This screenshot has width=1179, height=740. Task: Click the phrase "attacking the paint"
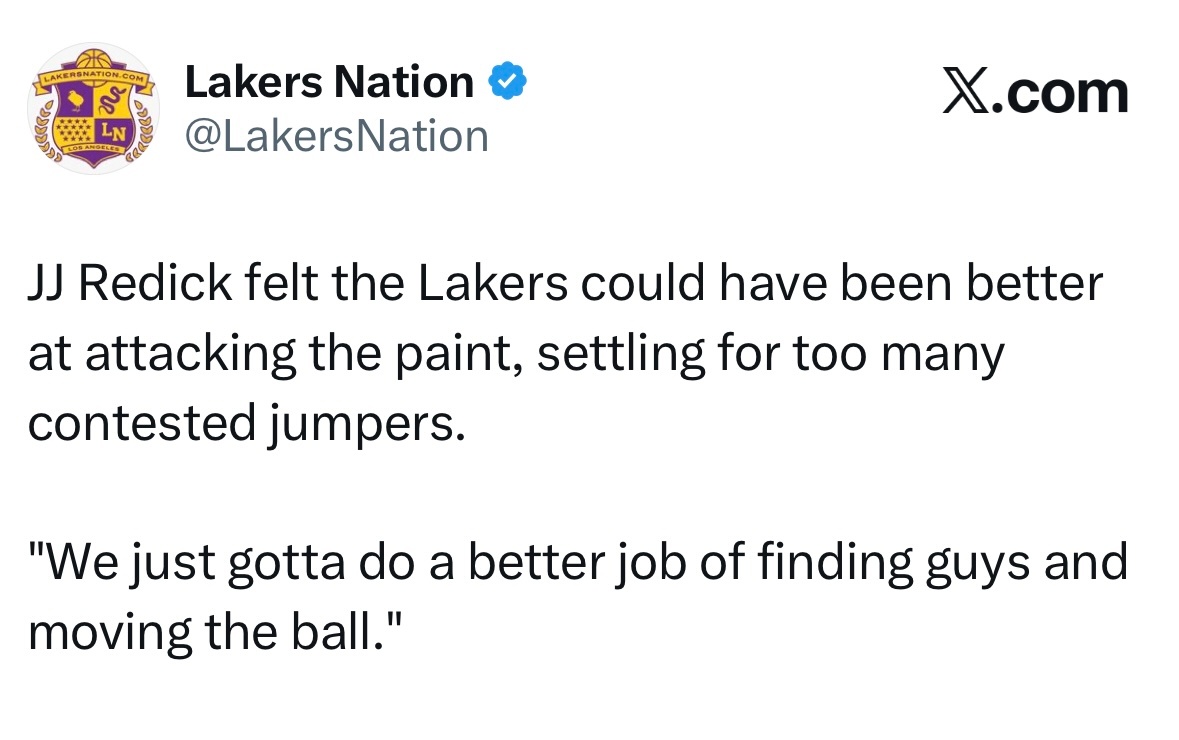point(302,355)
